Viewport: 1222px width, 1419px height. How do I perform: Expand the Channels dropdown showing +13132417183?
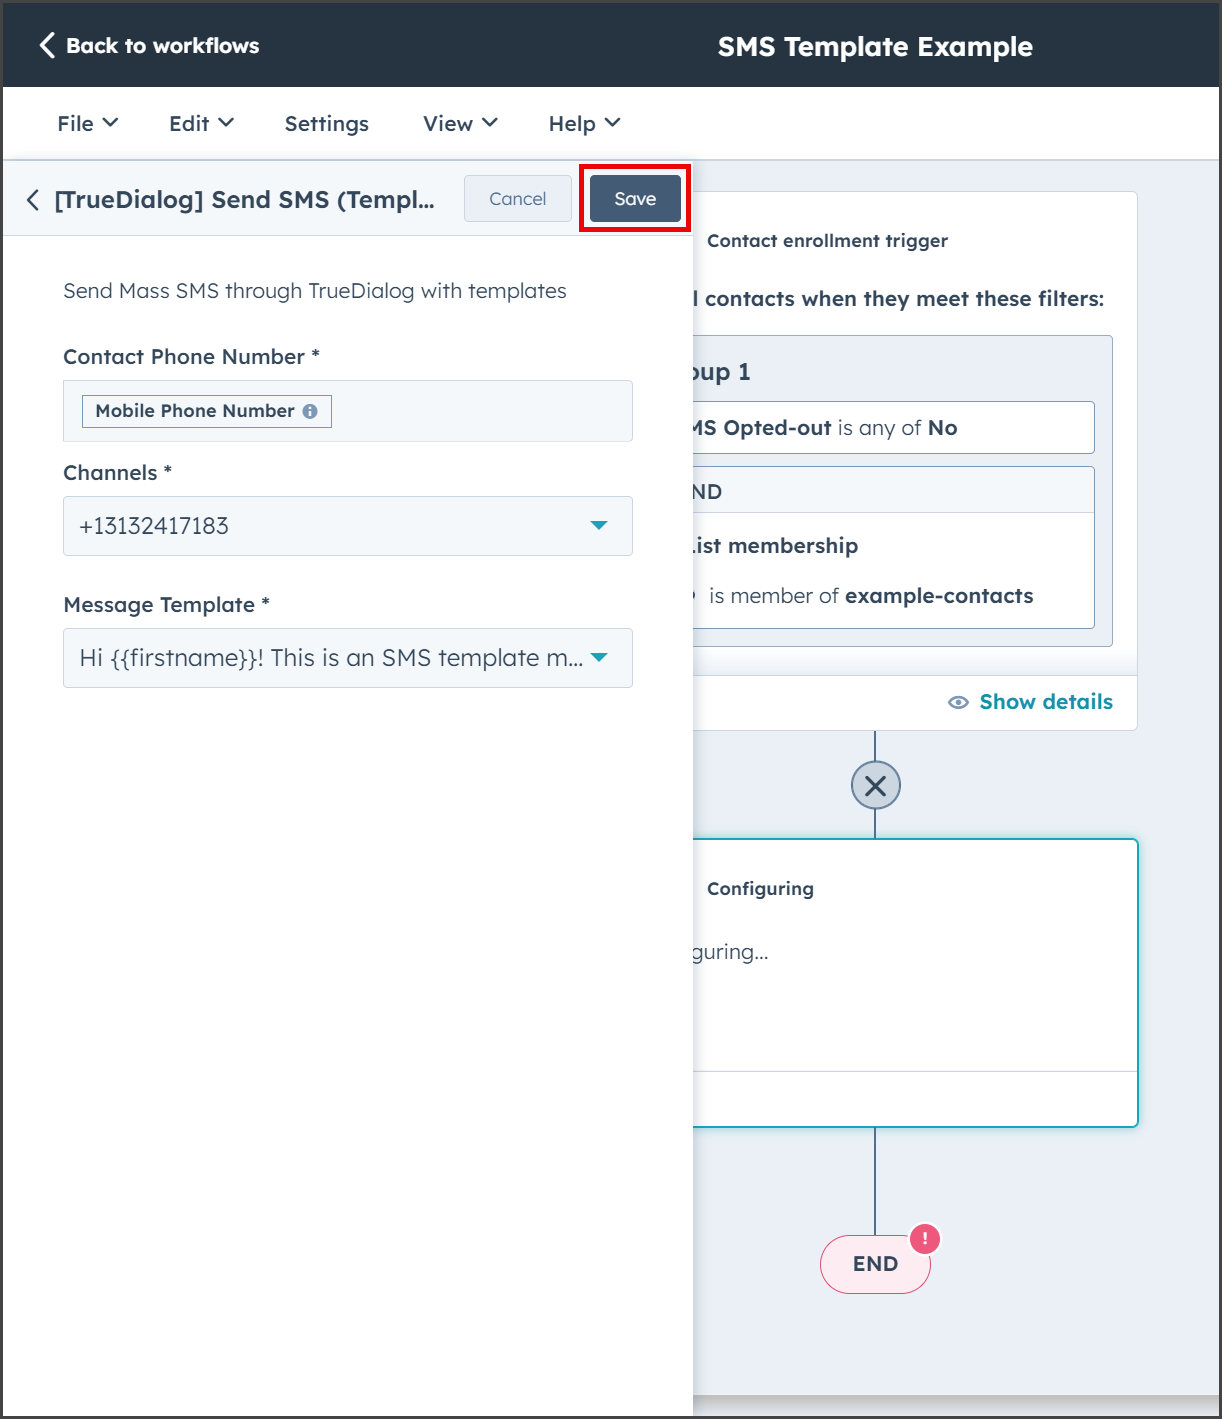[x=348, y=526]
